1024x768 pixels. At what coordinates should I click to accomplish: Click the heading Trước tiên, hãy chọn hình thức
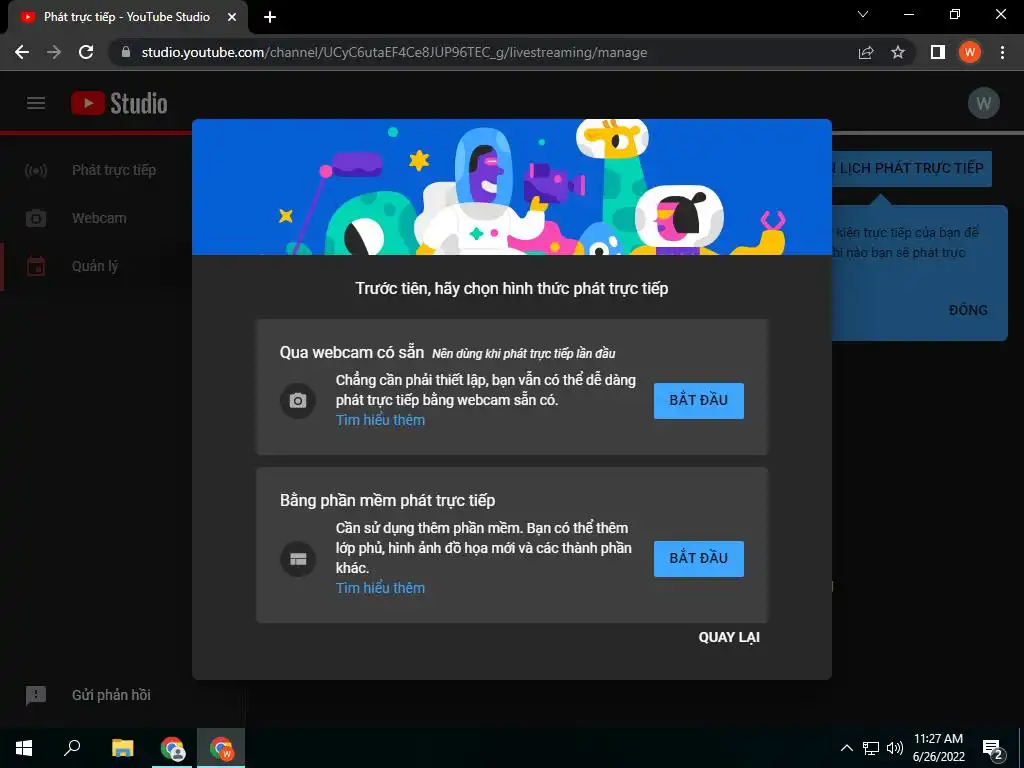512,289
